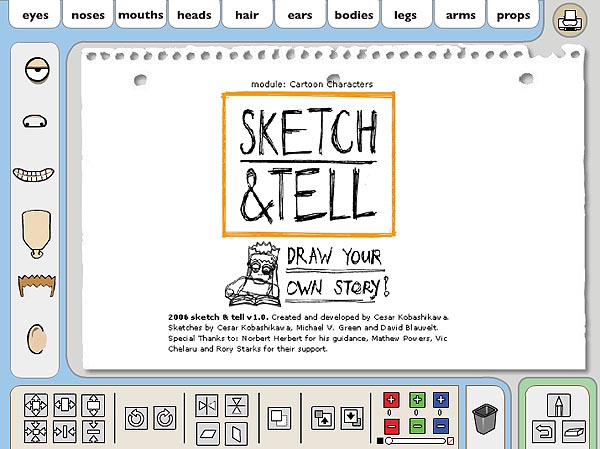Select the heads tab
Screen dimensions: 600x449
click(x=194, y=15)
